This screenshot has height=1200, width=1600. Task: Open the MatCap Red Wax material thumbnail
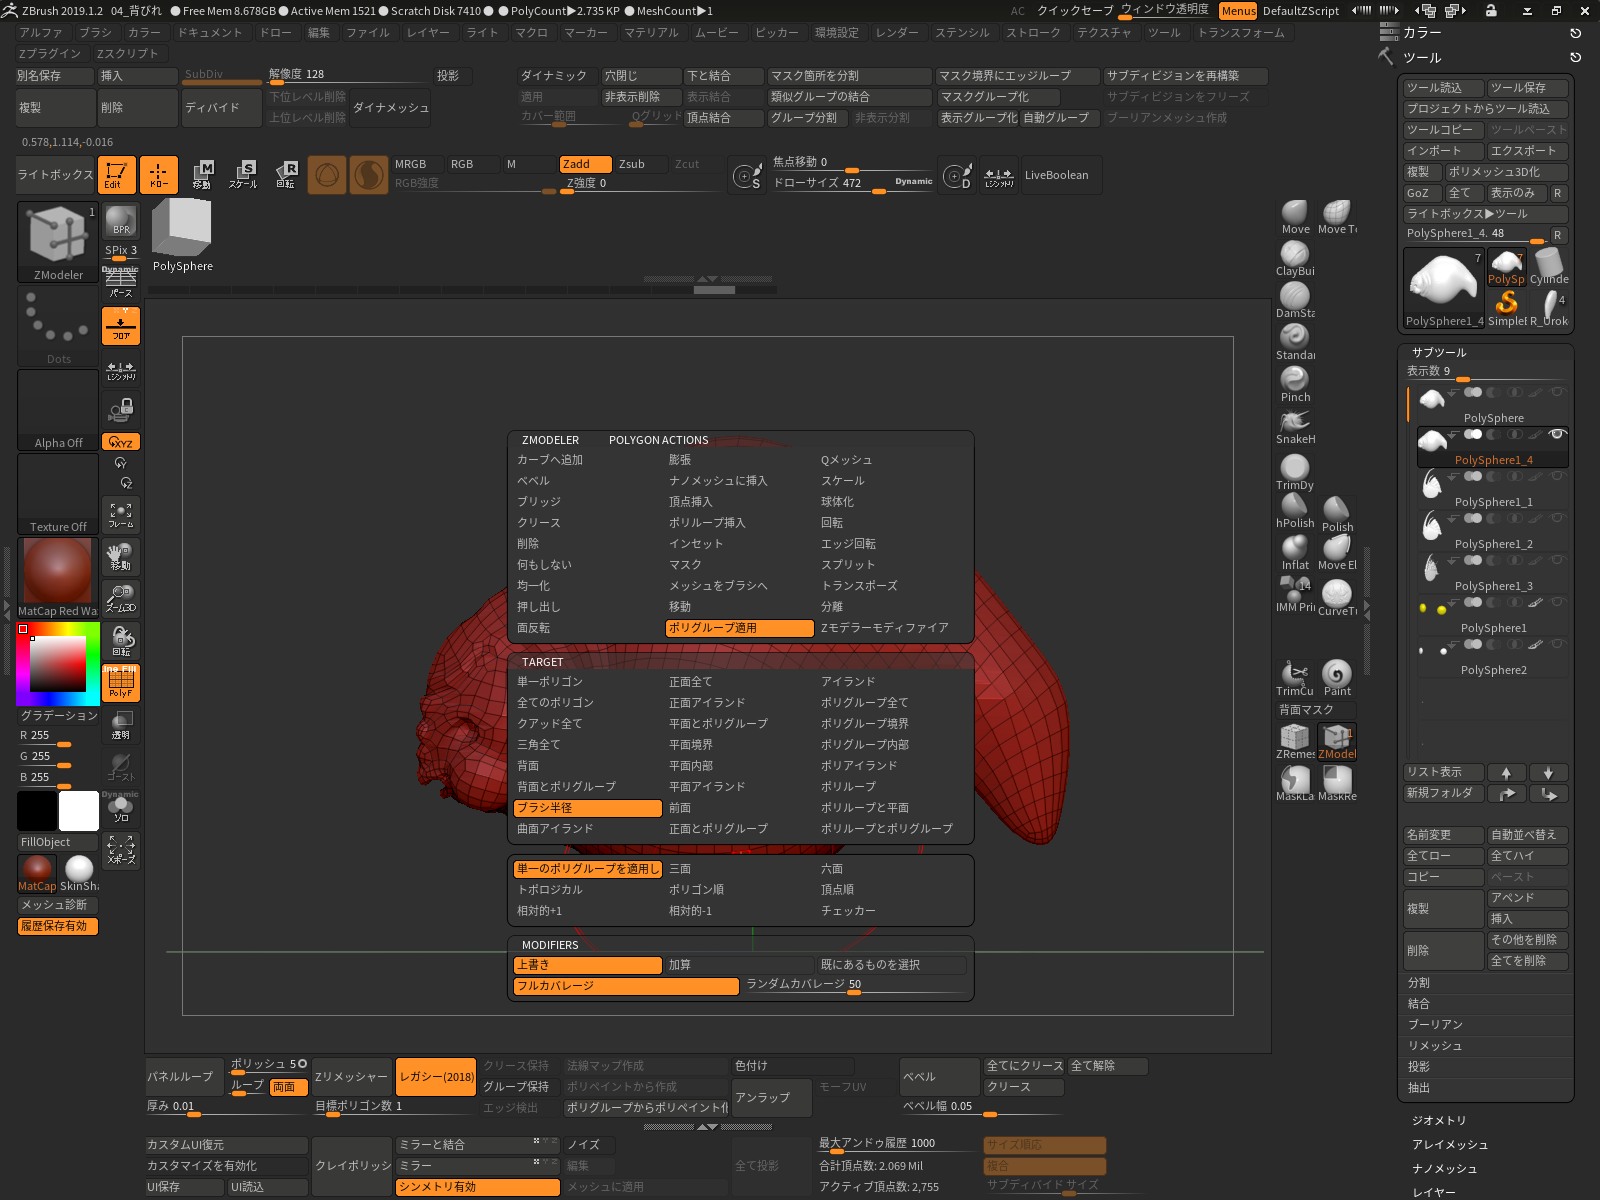(58, 578)
